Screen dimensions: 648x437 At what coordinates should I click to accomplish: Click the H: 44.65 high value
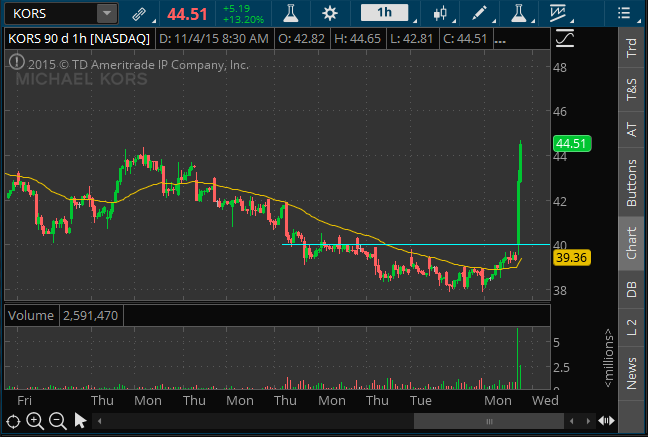coord(357,39)
